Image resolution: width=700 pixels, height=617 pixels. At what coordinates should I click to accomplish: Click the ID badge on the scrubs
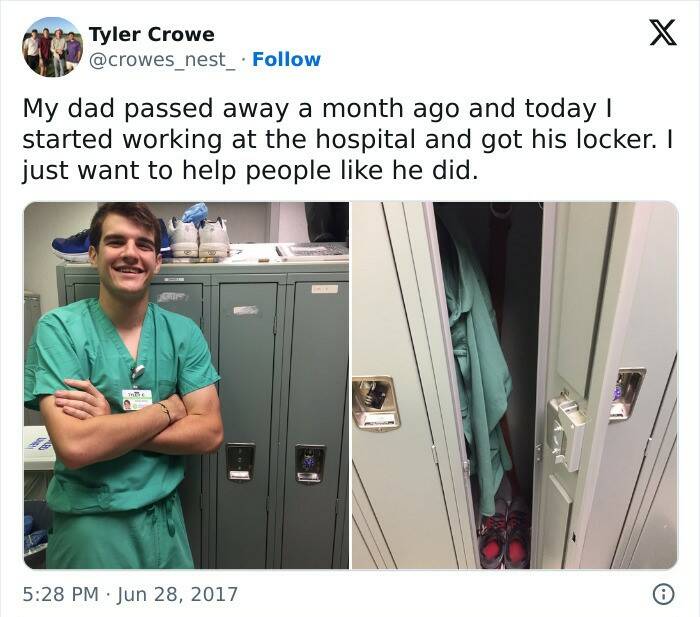pos(137,400)
